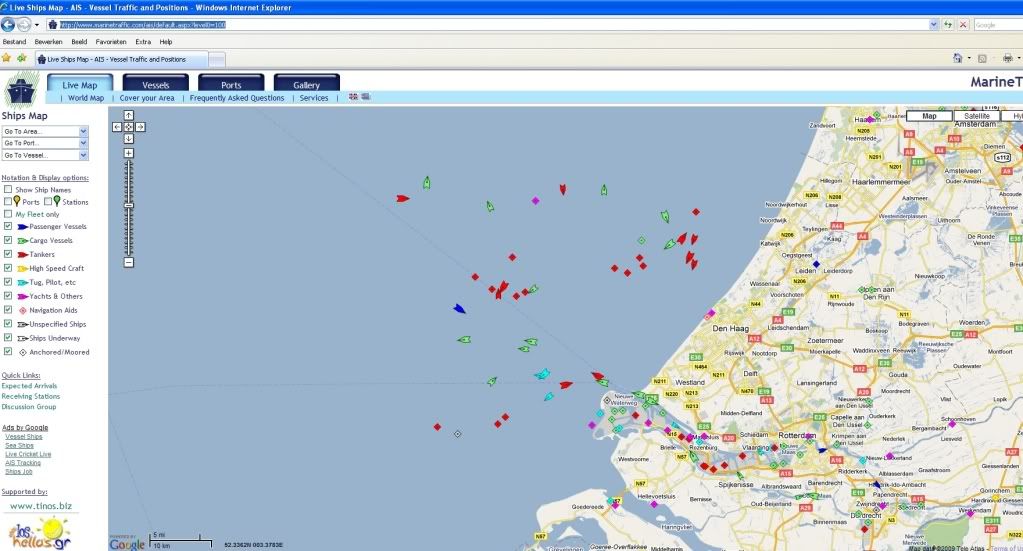Click the blue passenger vessel at sea
The image size is (1023, 551).
[x=460, y=308]
